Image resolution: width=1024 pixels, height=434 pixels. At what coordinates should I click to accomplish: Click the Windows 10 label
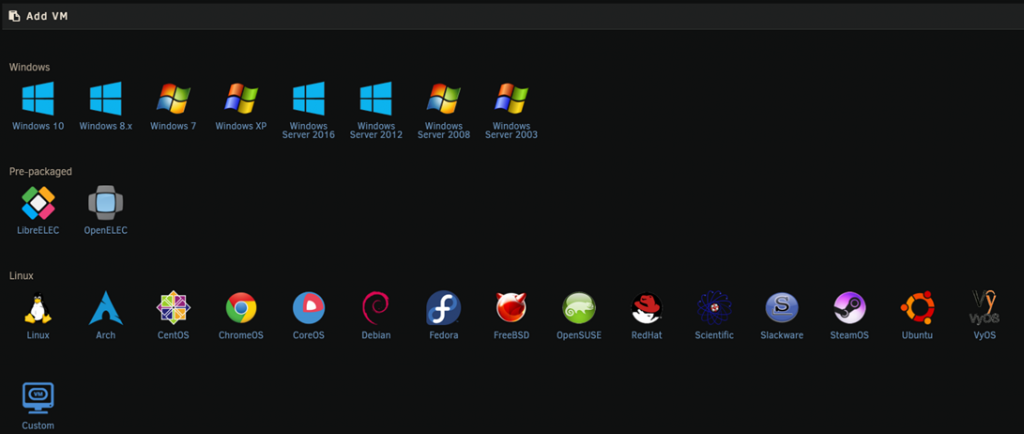[38, 126]
